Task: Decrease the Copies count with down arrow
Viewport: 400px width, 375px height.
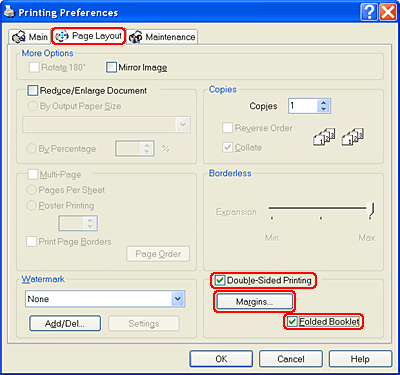Action: [x=323, y=109]
